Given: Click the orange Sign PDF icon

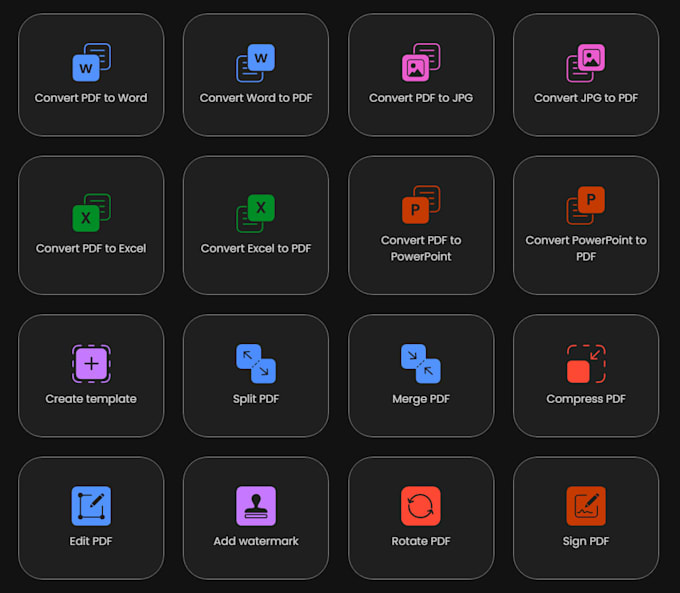Looking at the screenshot, I should click(x=586, y=506).
